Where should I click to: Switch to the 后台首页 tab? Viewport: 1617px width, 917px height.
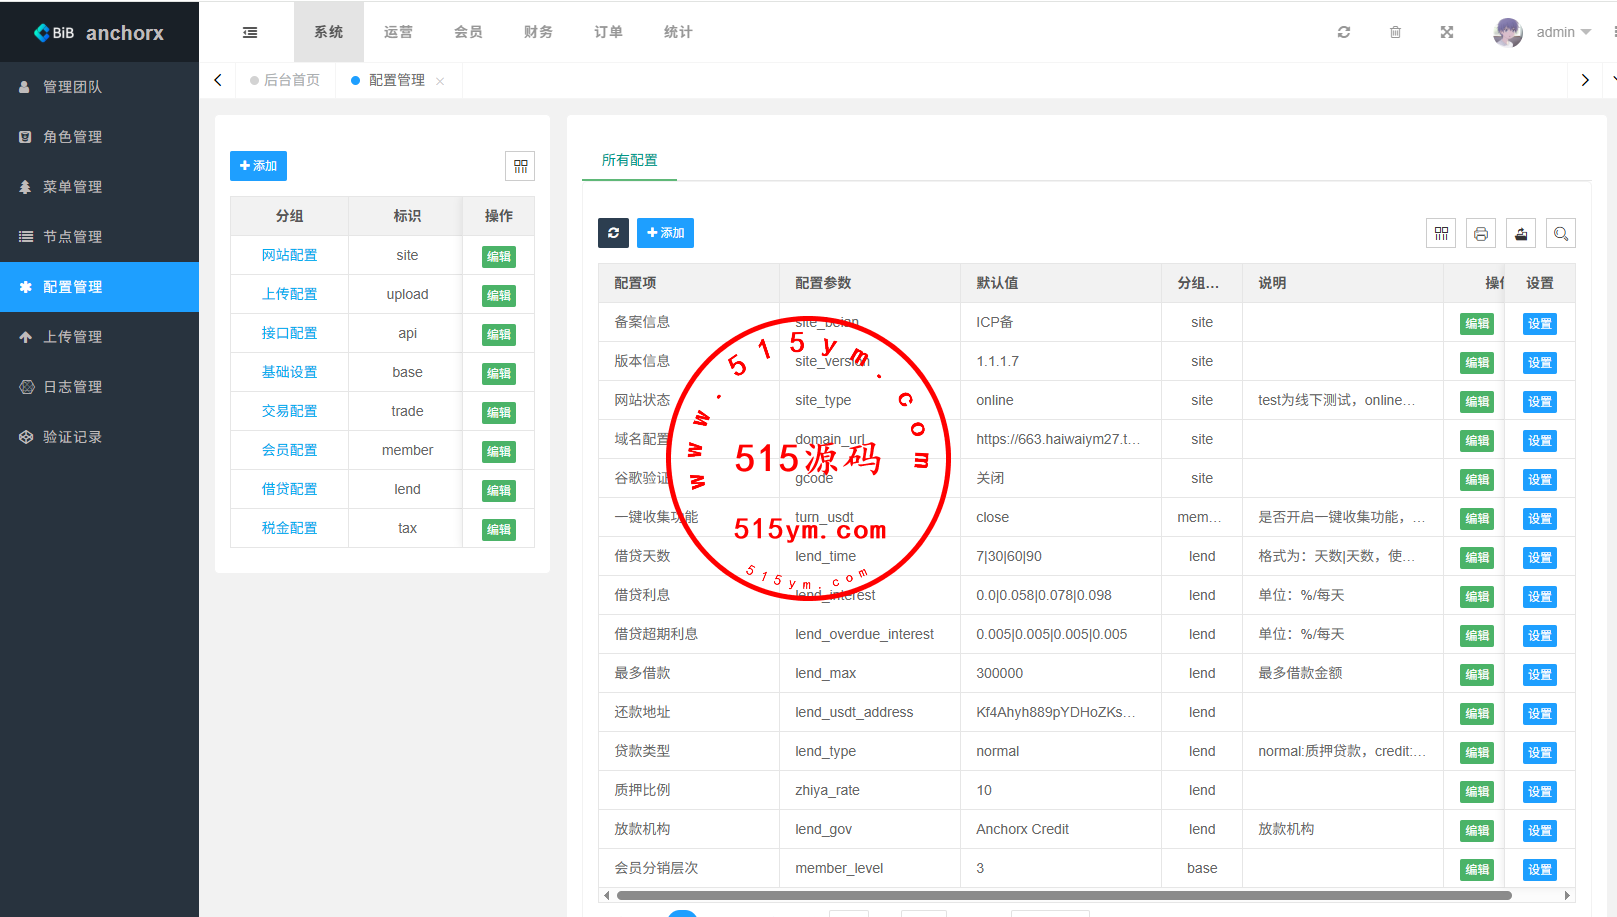(291, 80)
